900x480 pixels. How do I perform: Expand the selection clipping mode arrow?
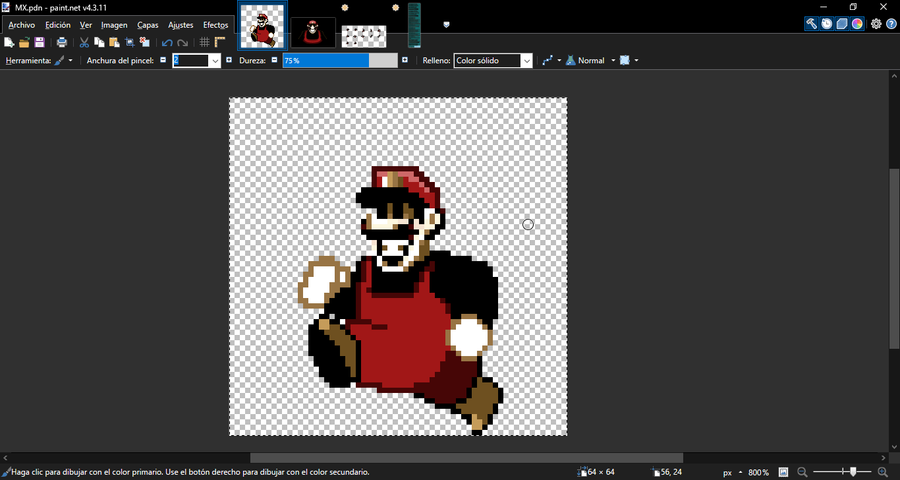tap(636, 60)
